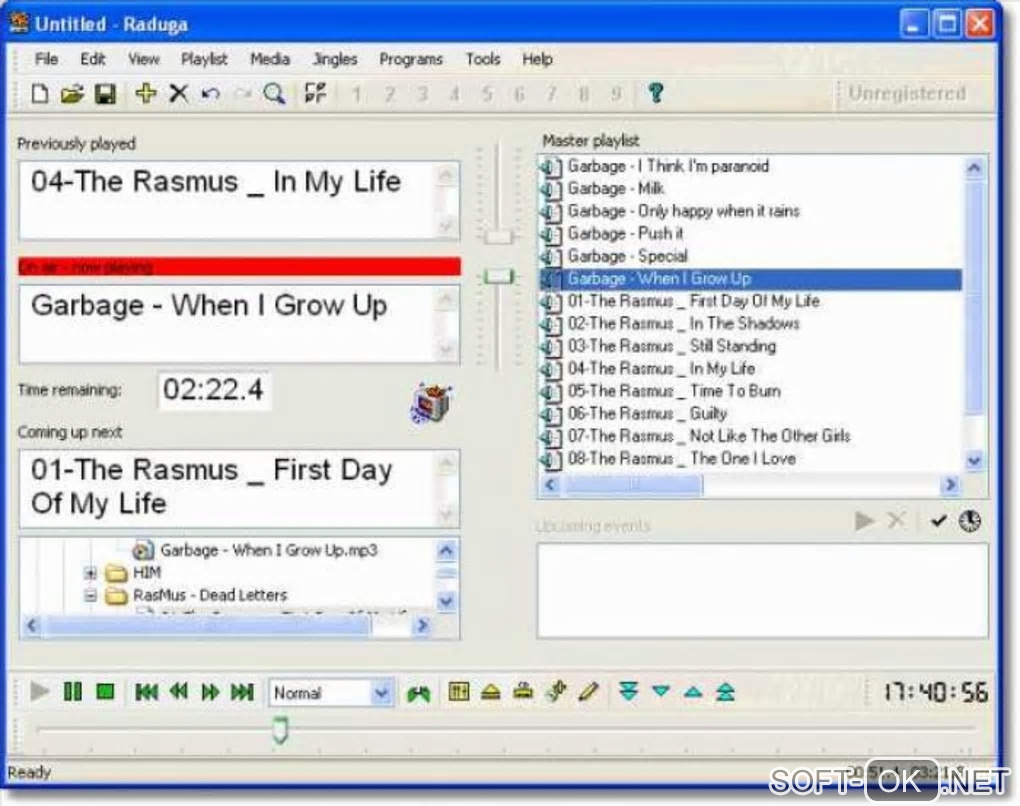Click the clock icon above events box
This screenshot has width=1020, height=806.
click(970, 521)
